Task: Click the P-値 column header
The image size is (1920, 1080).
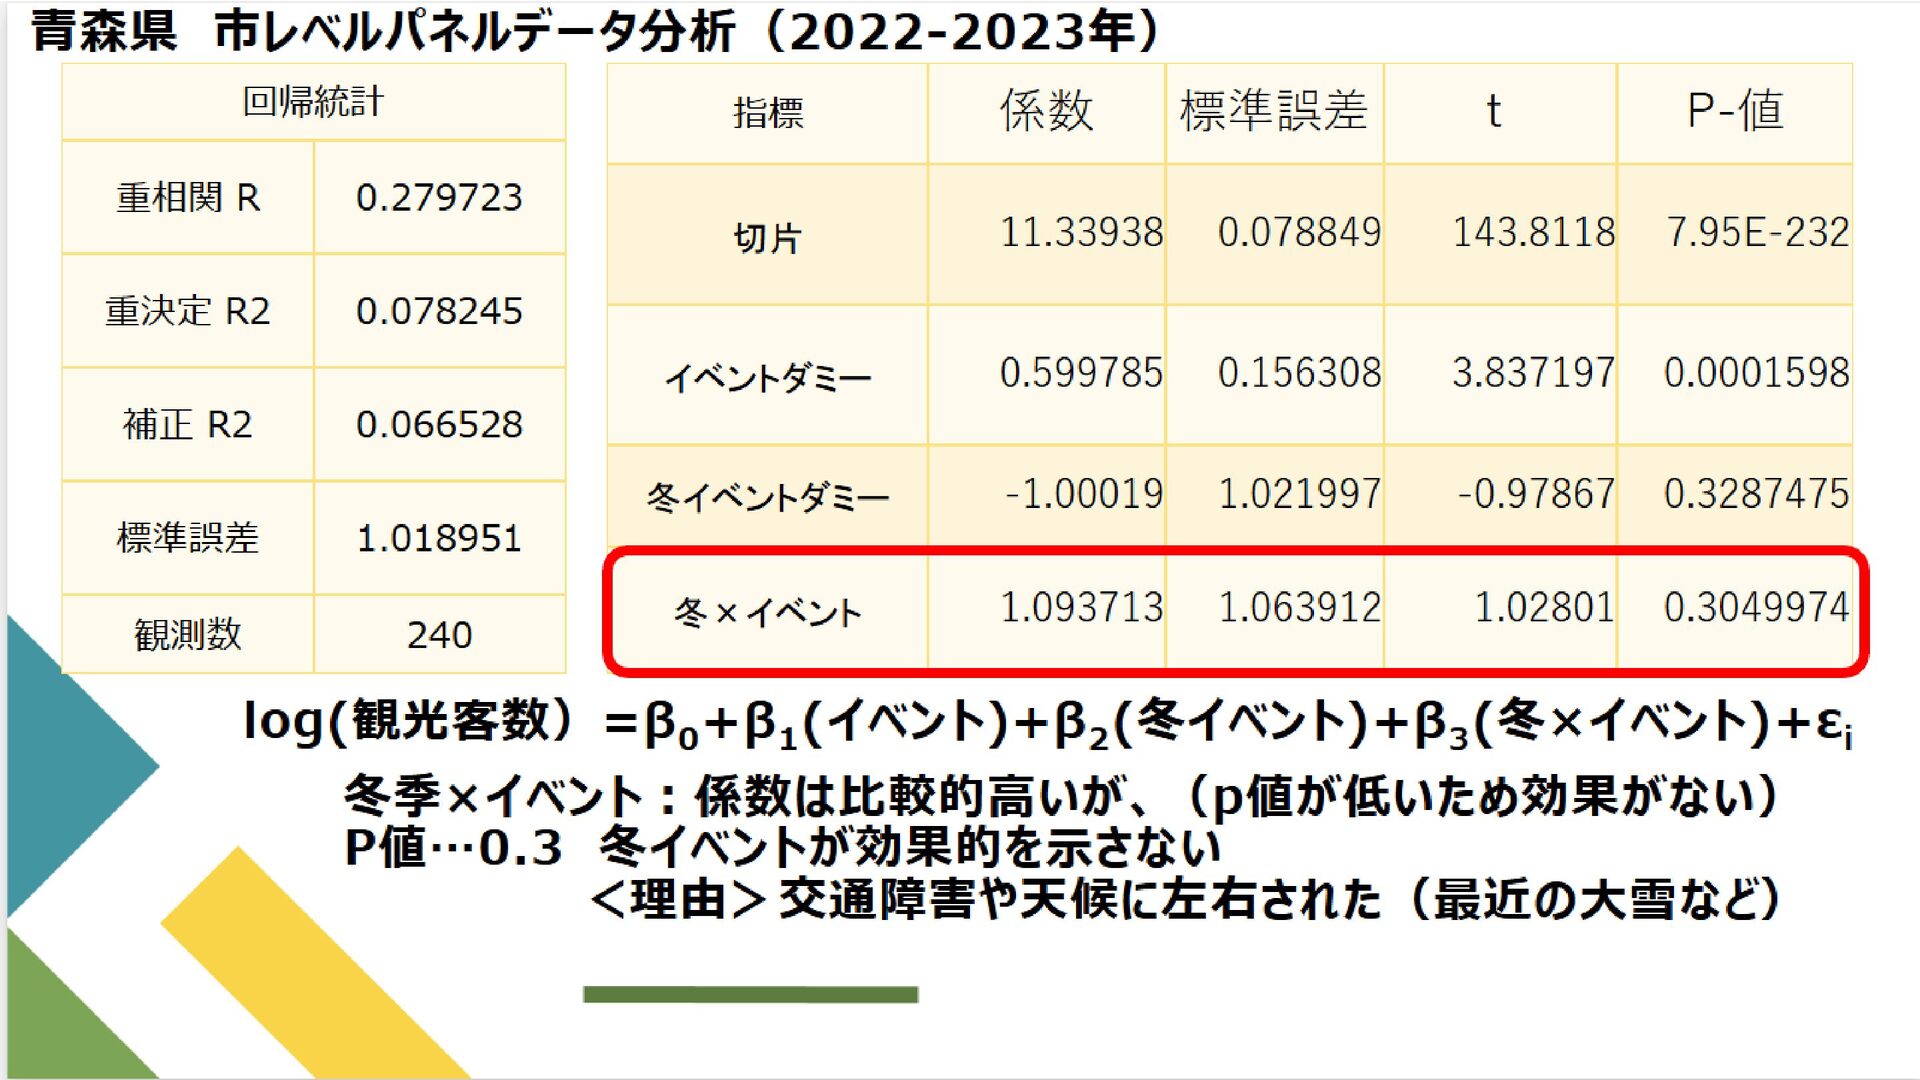Action: coord(1734,111)
